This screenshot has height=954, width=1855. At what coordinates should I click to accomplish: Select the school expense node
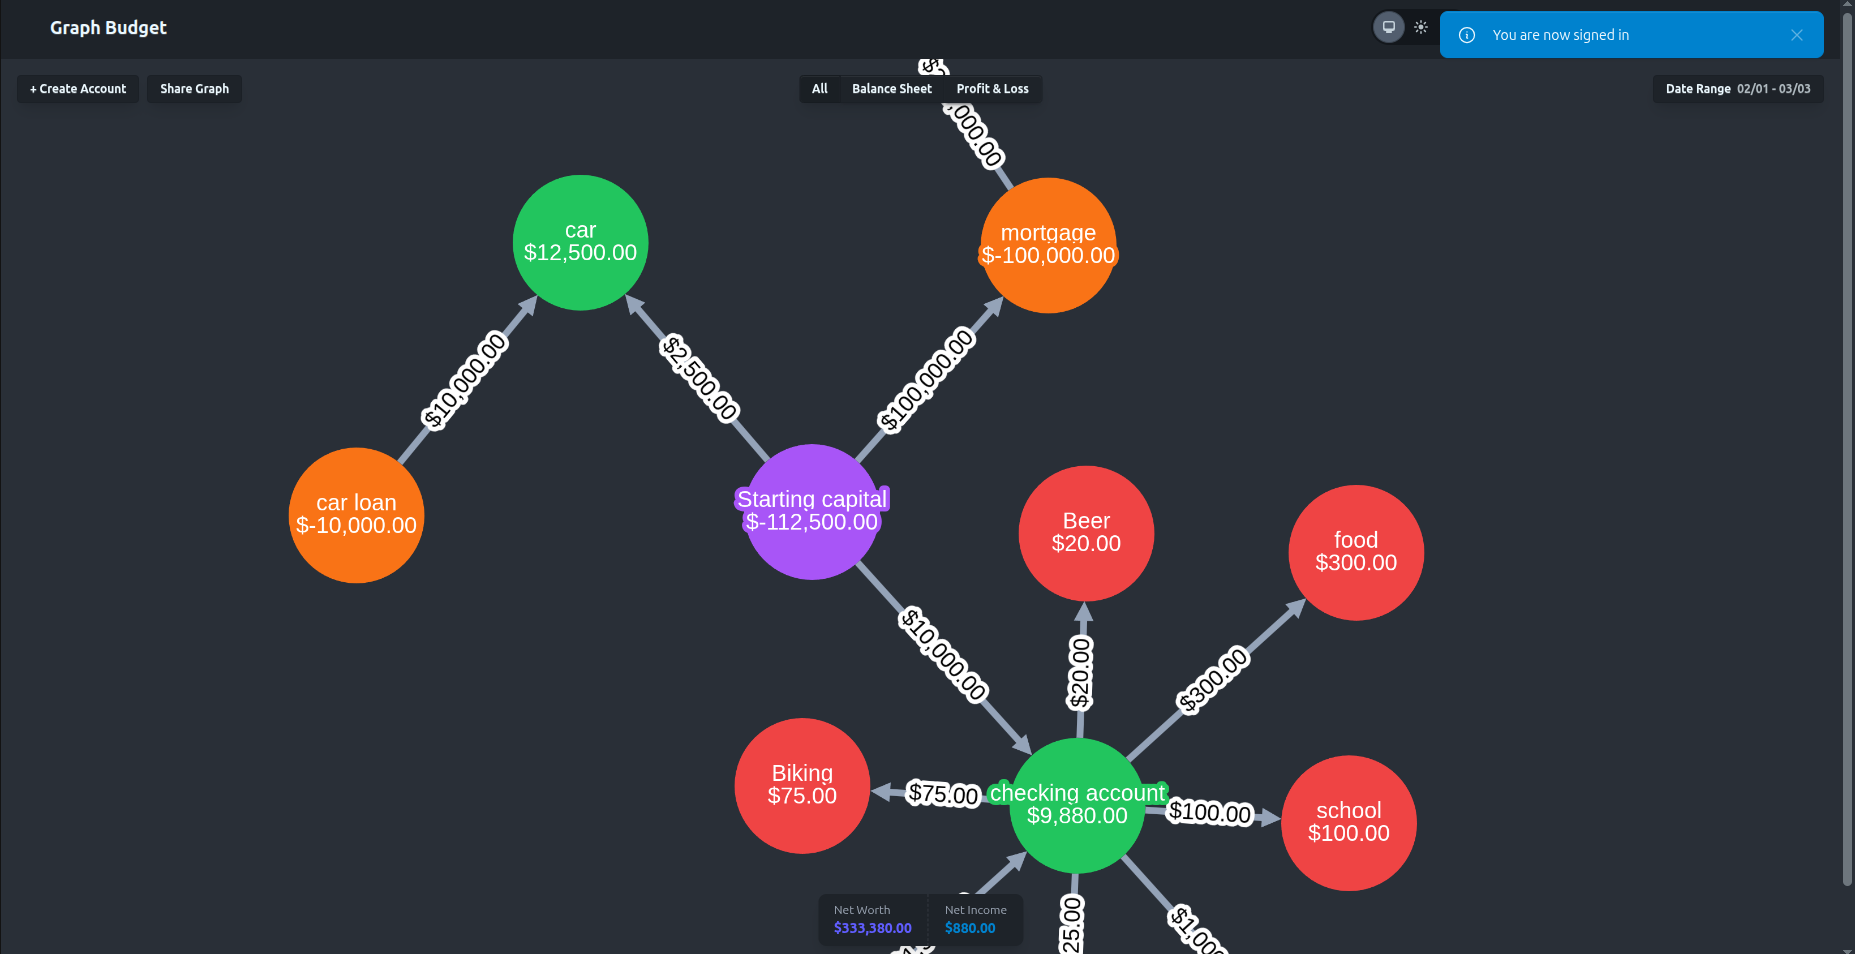pos(1349,822)
